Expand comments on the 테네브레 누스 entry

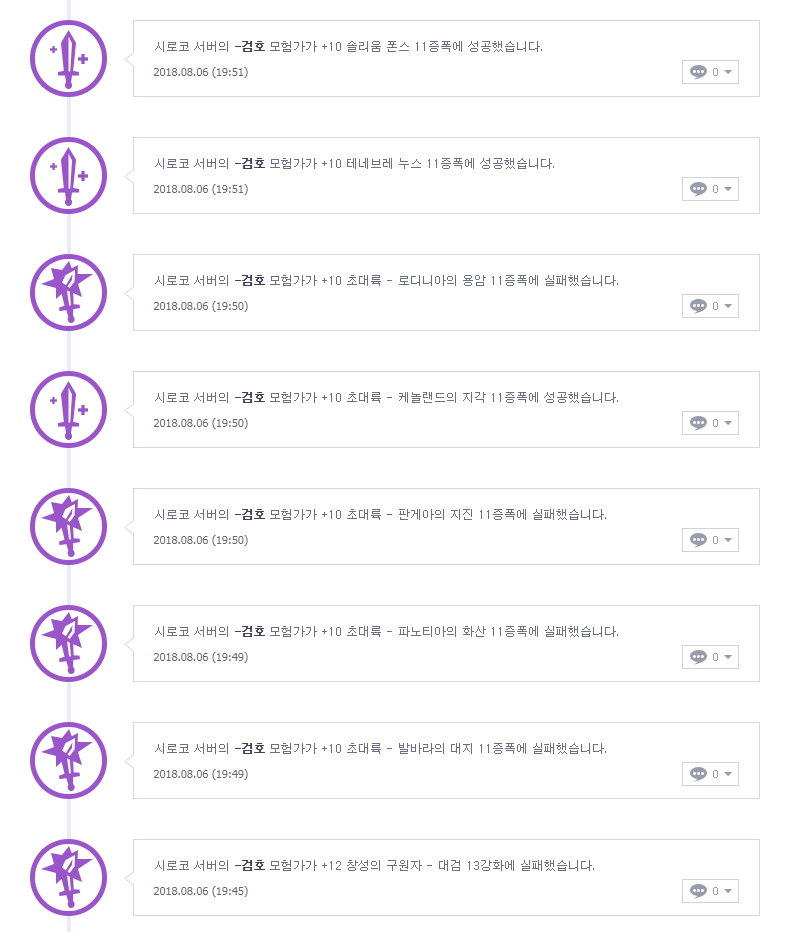point(710,189)
